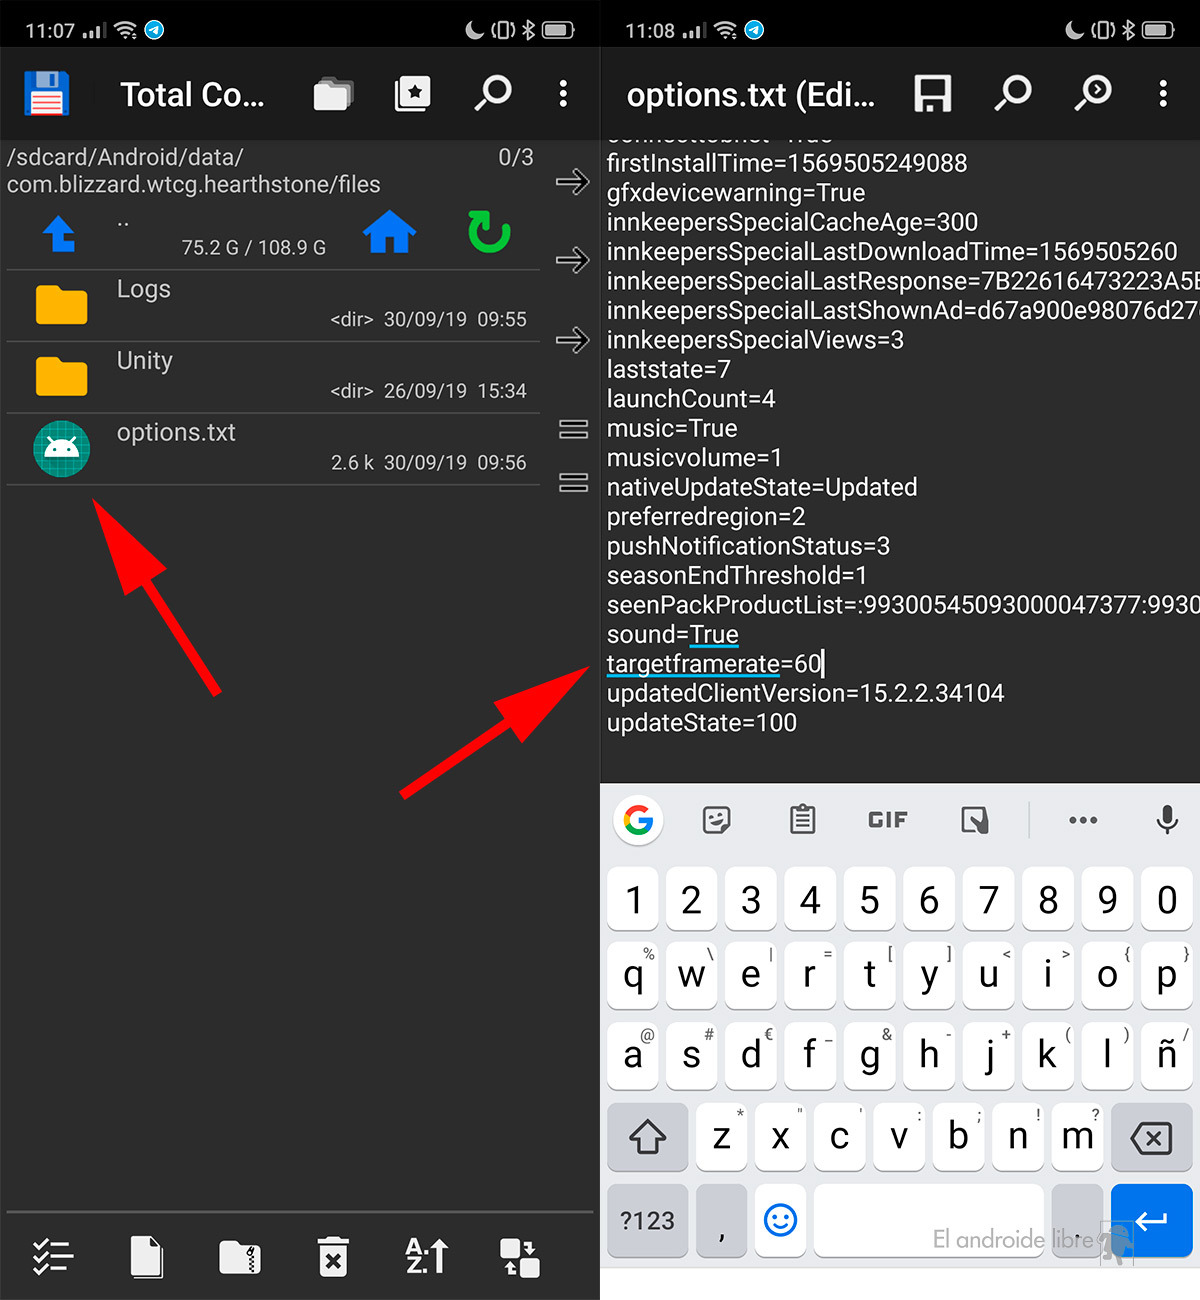Tap the updateState=100 line

[702, 723]
